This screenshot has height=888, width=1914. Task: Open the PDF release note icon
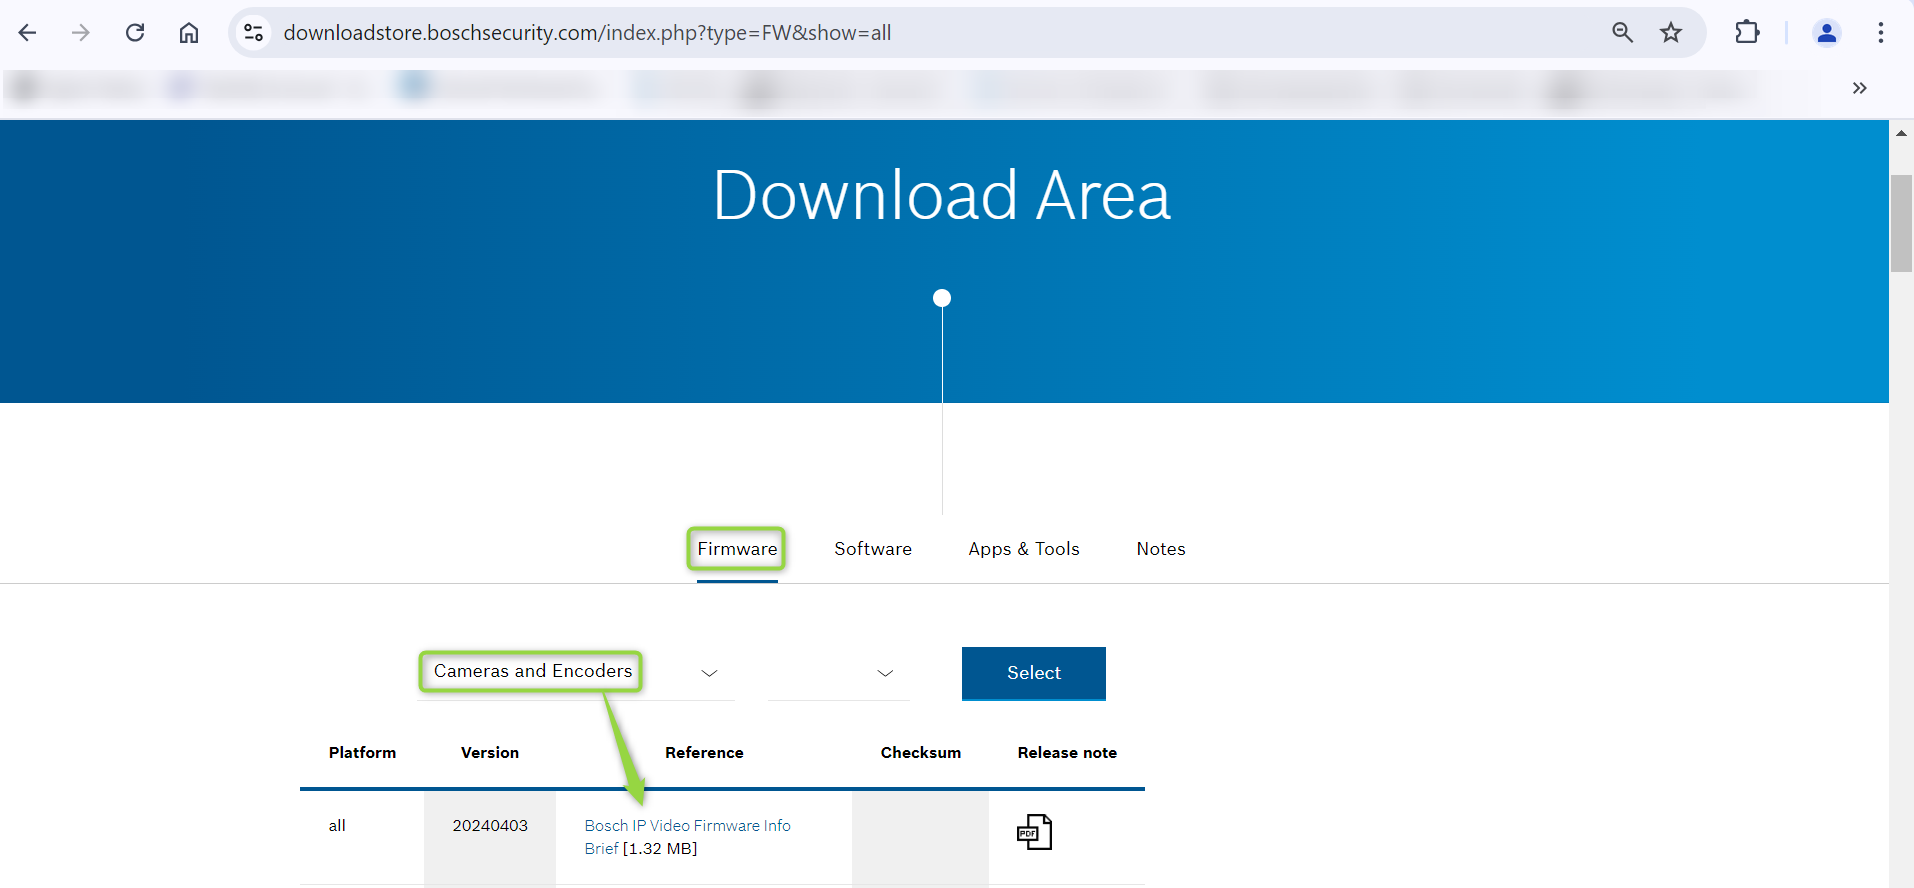click(1034, 832)
